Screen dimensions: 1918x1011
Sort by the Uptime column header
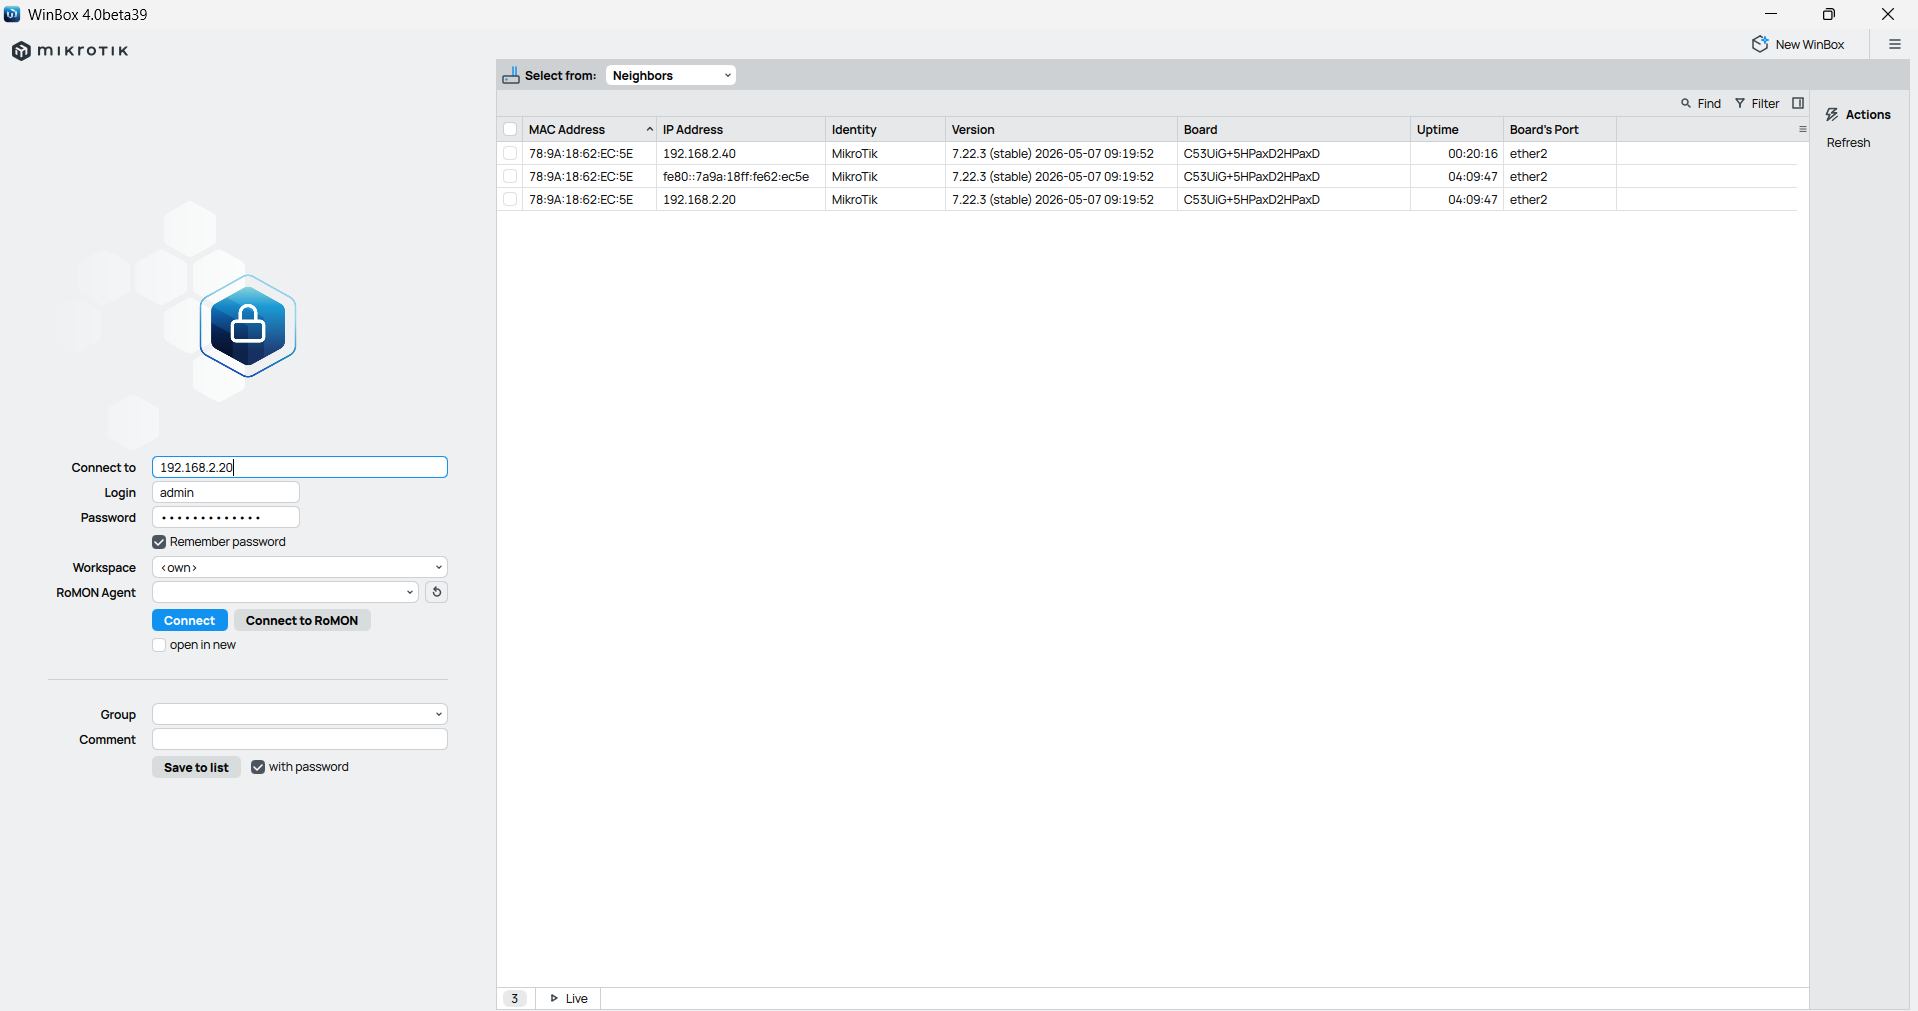pos(1457,129)
